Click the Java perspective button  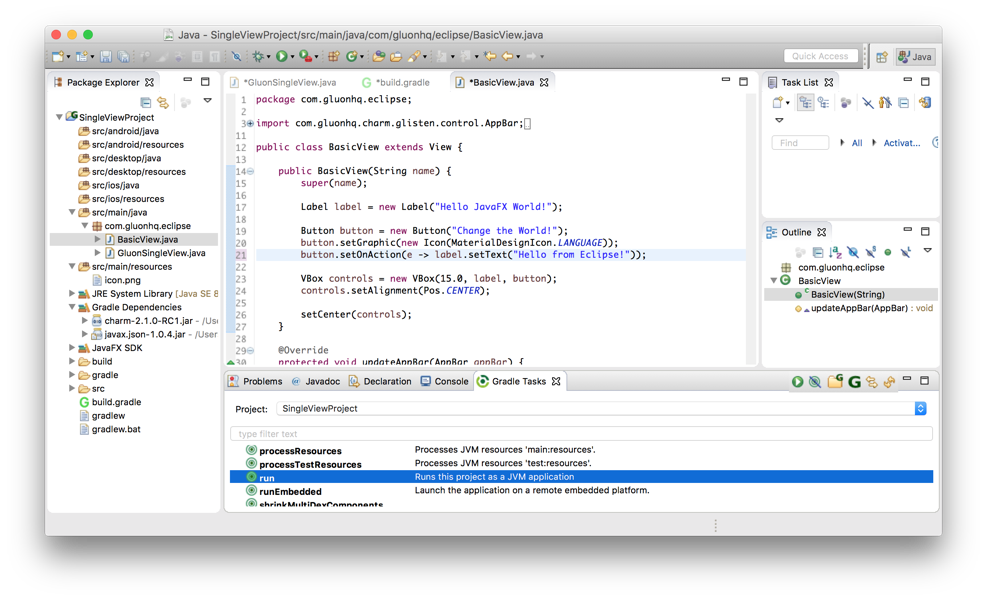[x=915, y=57]
